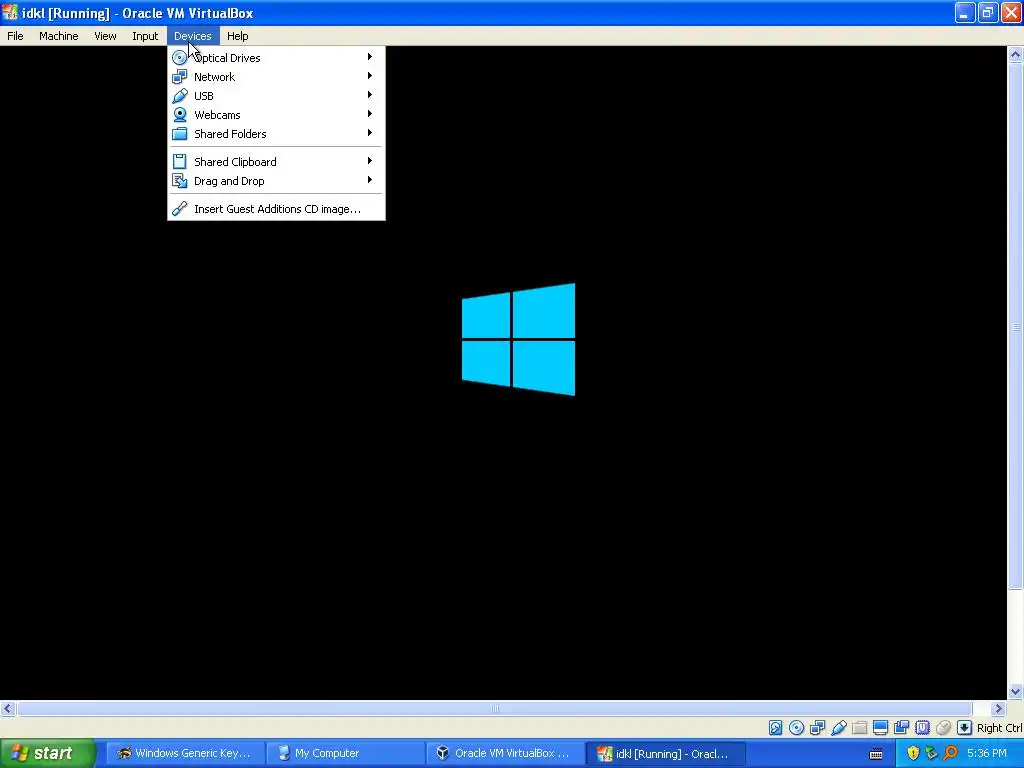Image resolution: width=1024 pixels, height=768 pixels.
Task: Open the Shared Folders submenu
Action: click(276, 133)
